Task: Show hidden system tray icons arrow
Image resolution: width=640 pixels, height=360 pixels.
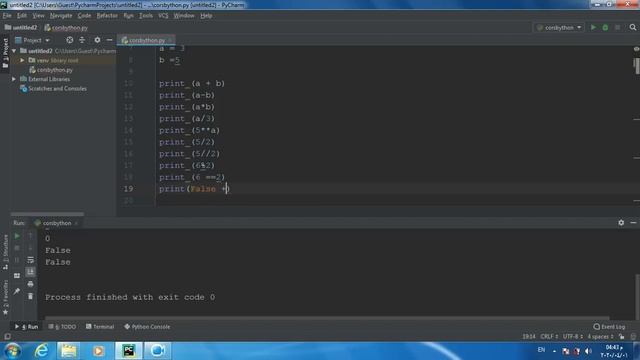Action: (x=554, y=351)
